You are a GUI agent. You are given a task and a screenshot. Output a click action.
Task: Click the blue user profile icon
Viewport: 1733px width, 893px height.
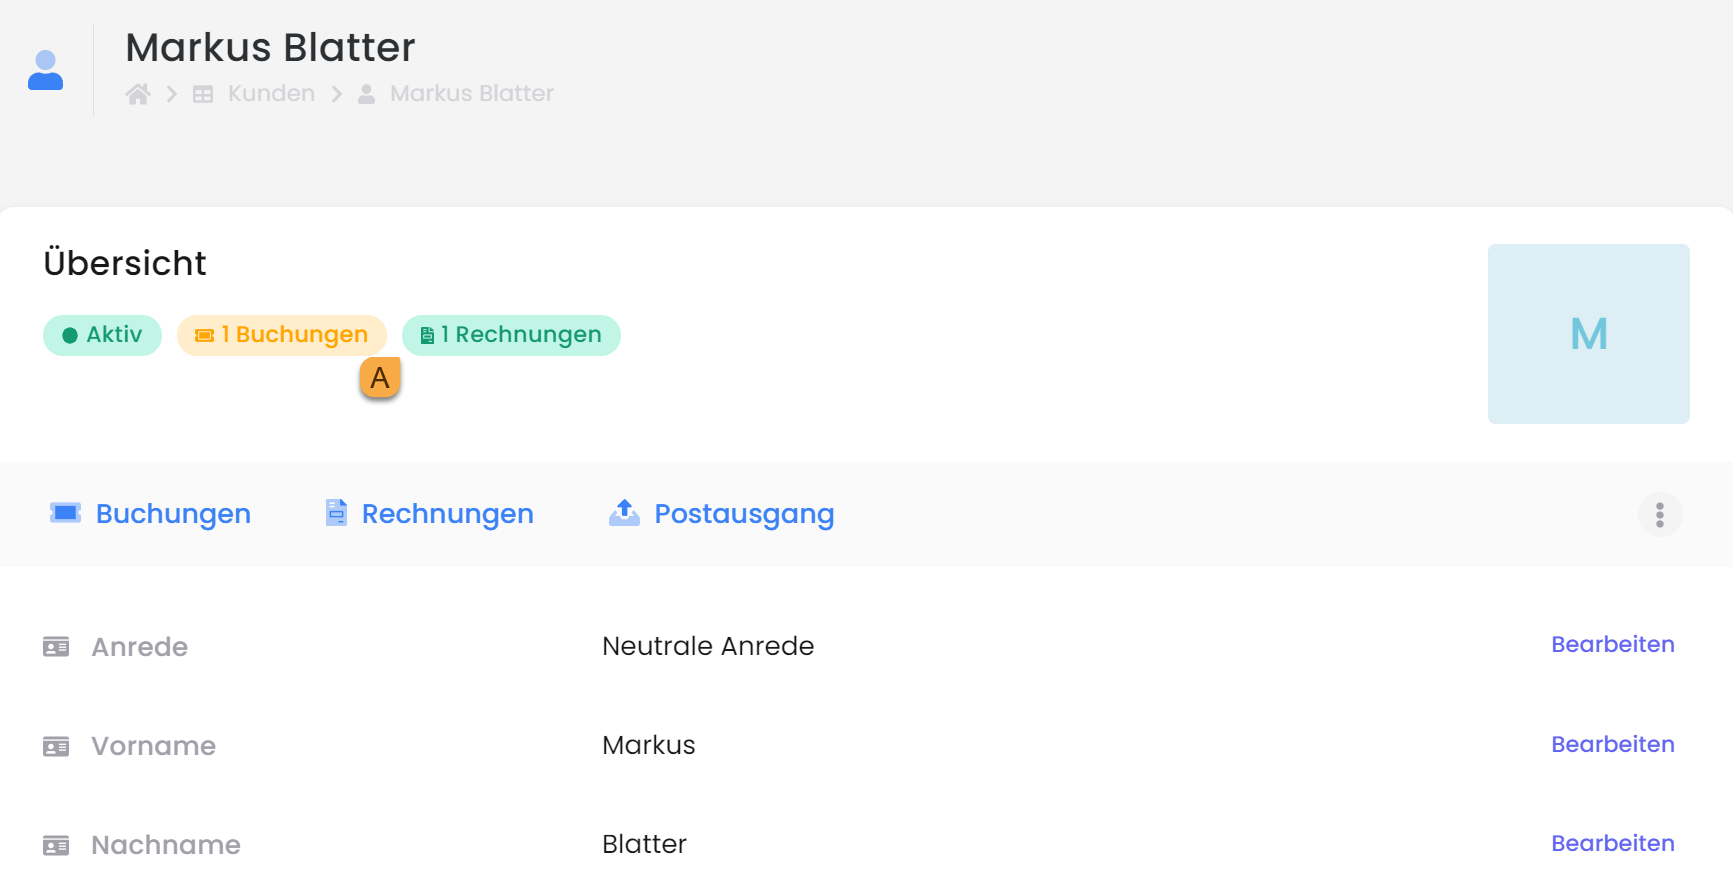tap(45, 70)
